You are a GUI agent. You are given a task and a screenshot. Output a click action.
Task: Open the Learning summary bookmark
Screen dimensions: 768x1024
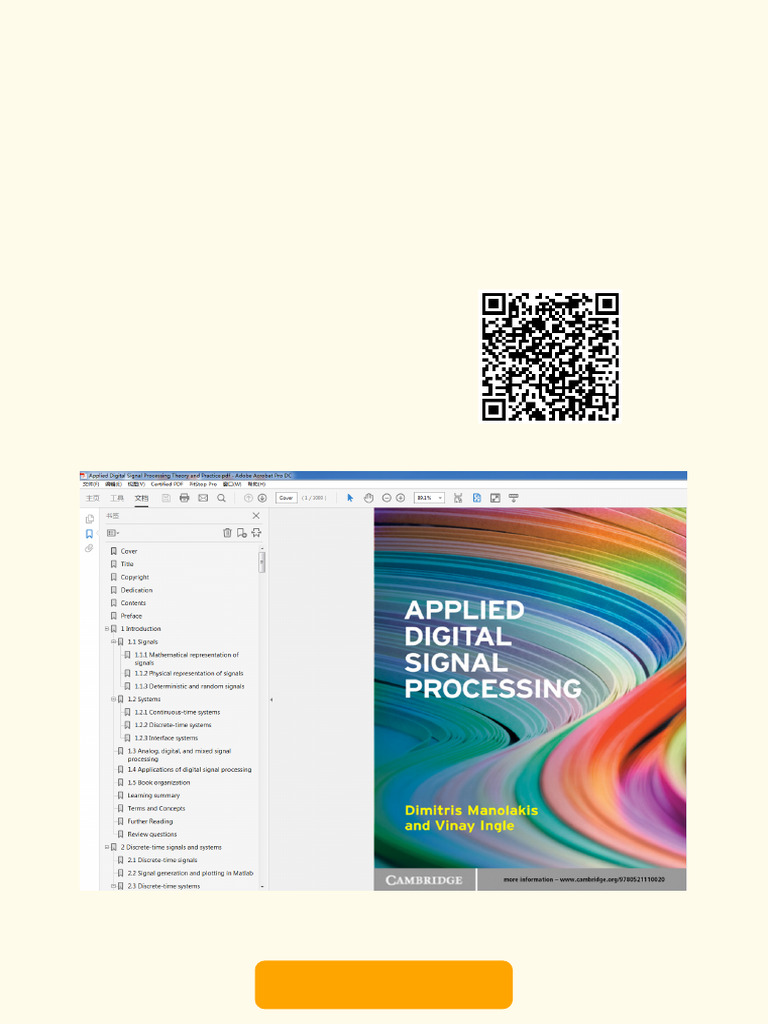click(153, 795)
